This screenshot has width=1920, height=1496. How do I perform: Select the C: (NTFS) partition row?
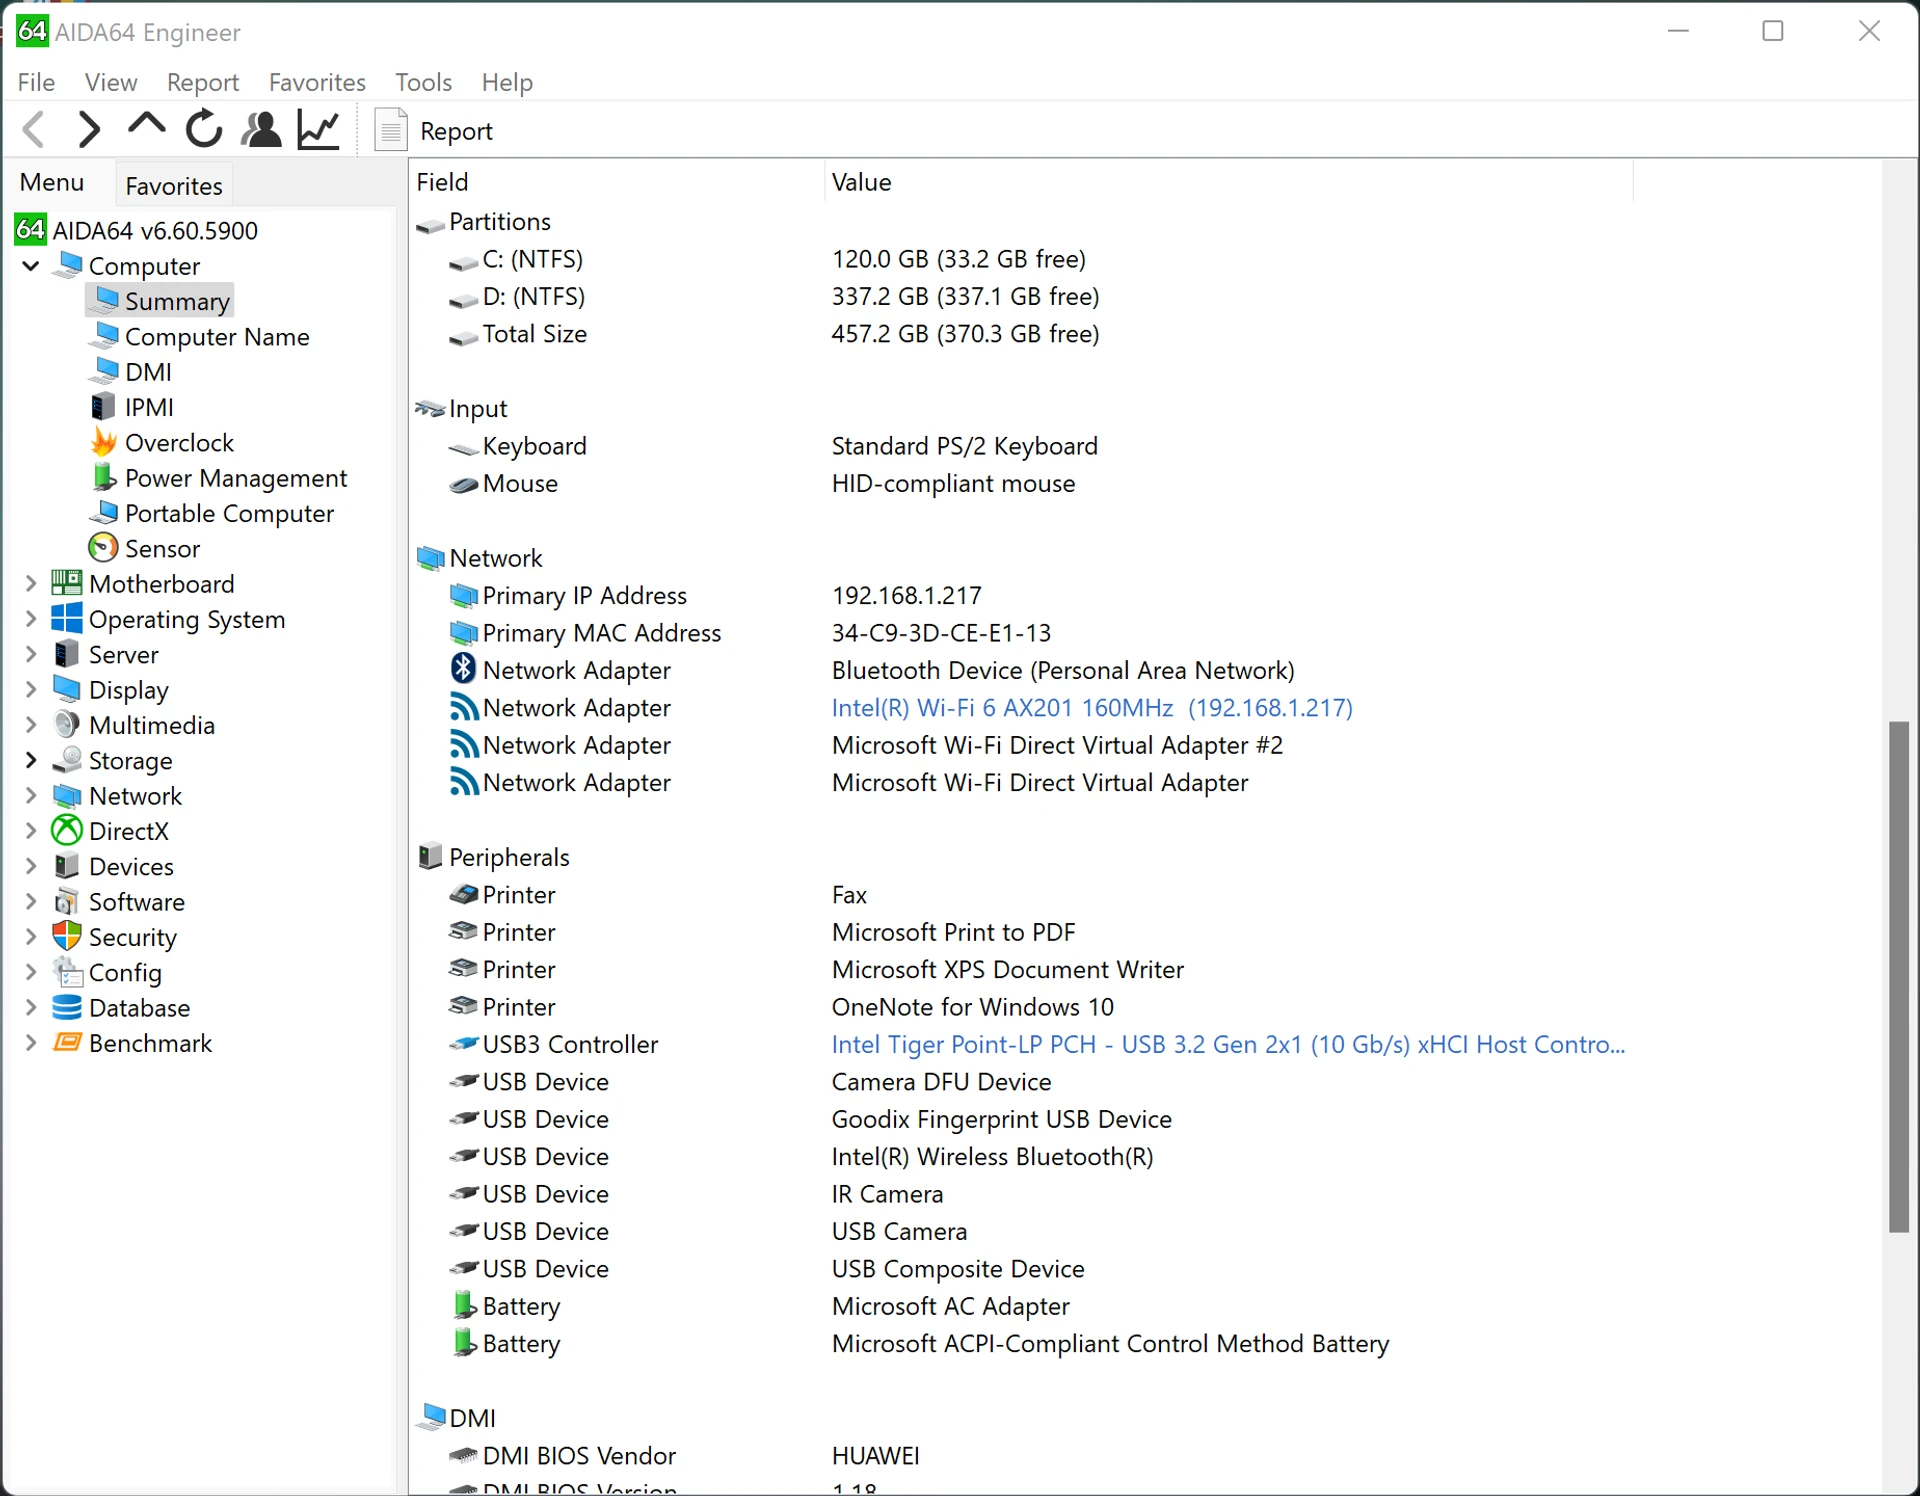tap(1020, 259)
